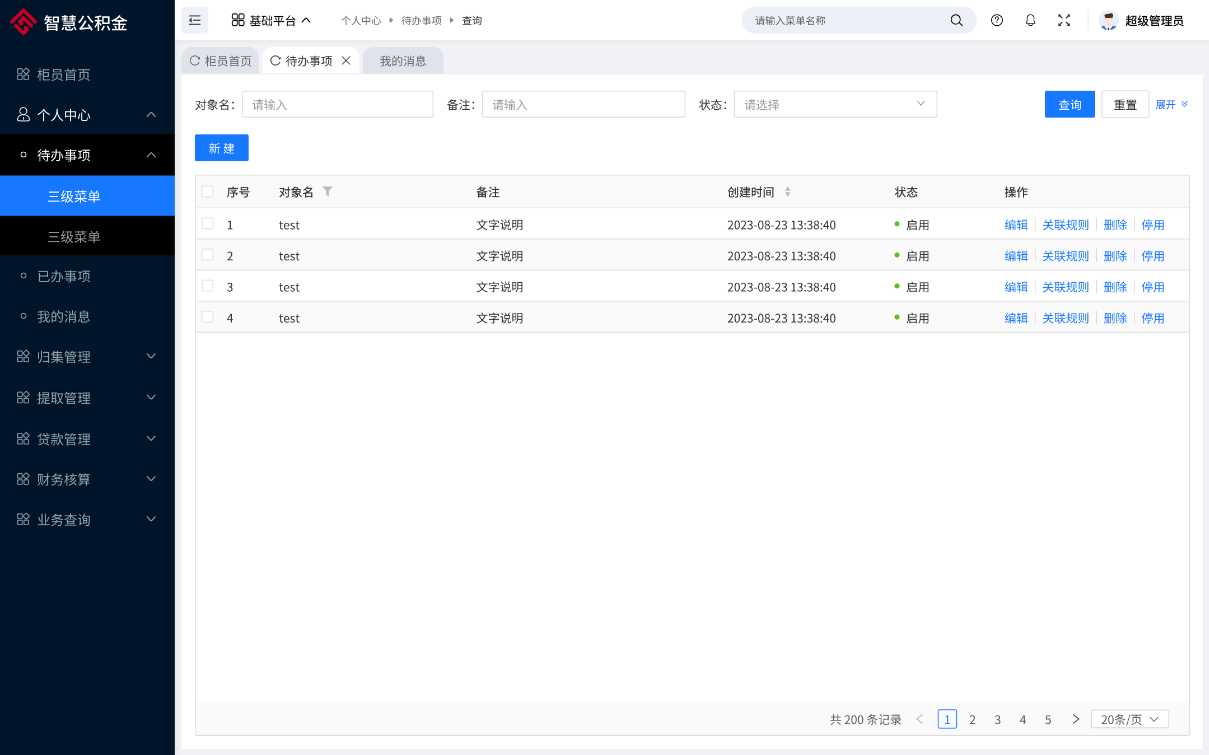The image size is (1209, 755).
Task: Click the search magnifier icon in top bar
Action: pos(957,20)
